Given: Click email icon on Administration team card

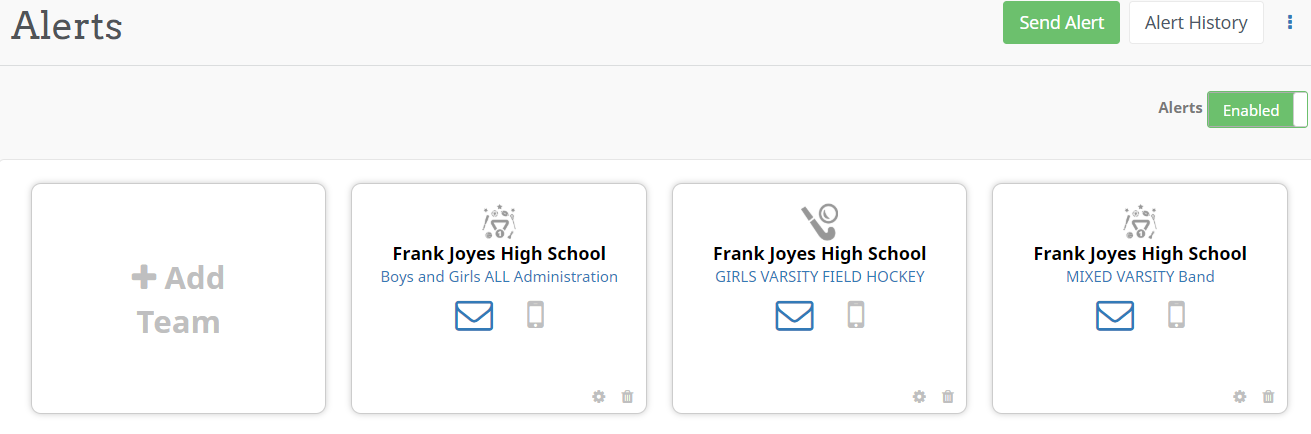Looking at the screenshot, I should tap(474, 316).
